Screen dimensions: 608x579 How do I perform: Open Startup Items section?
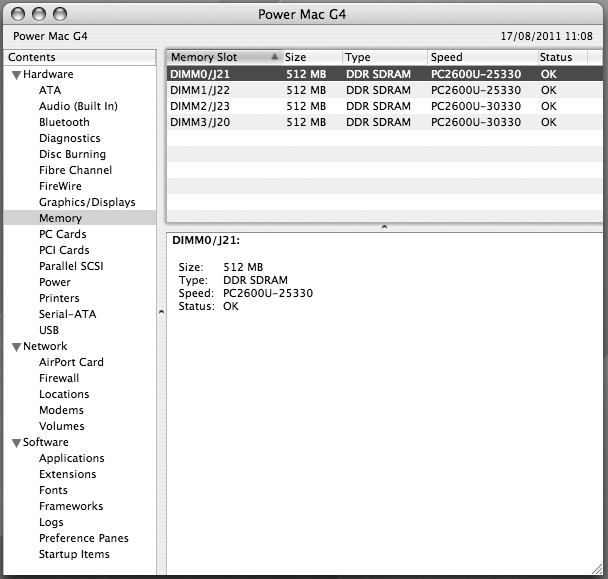click(74, 554)
